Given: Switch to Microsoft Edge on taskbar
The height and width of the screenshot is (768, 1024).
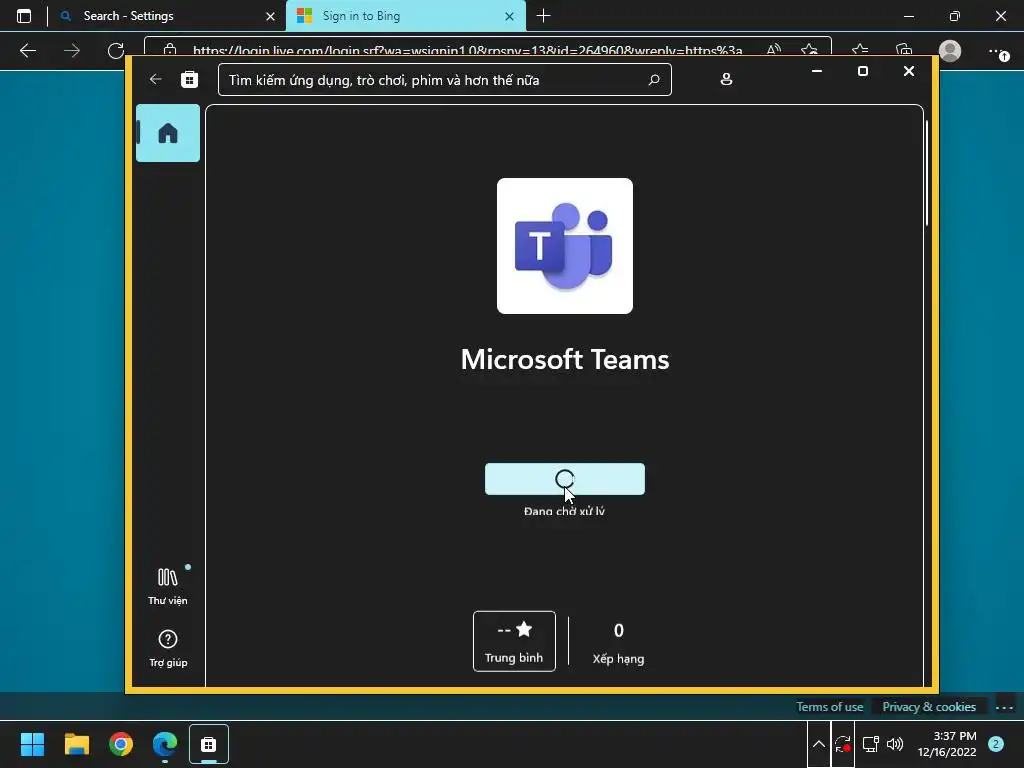Looking at the screenshot, I should tap(165, 744).
